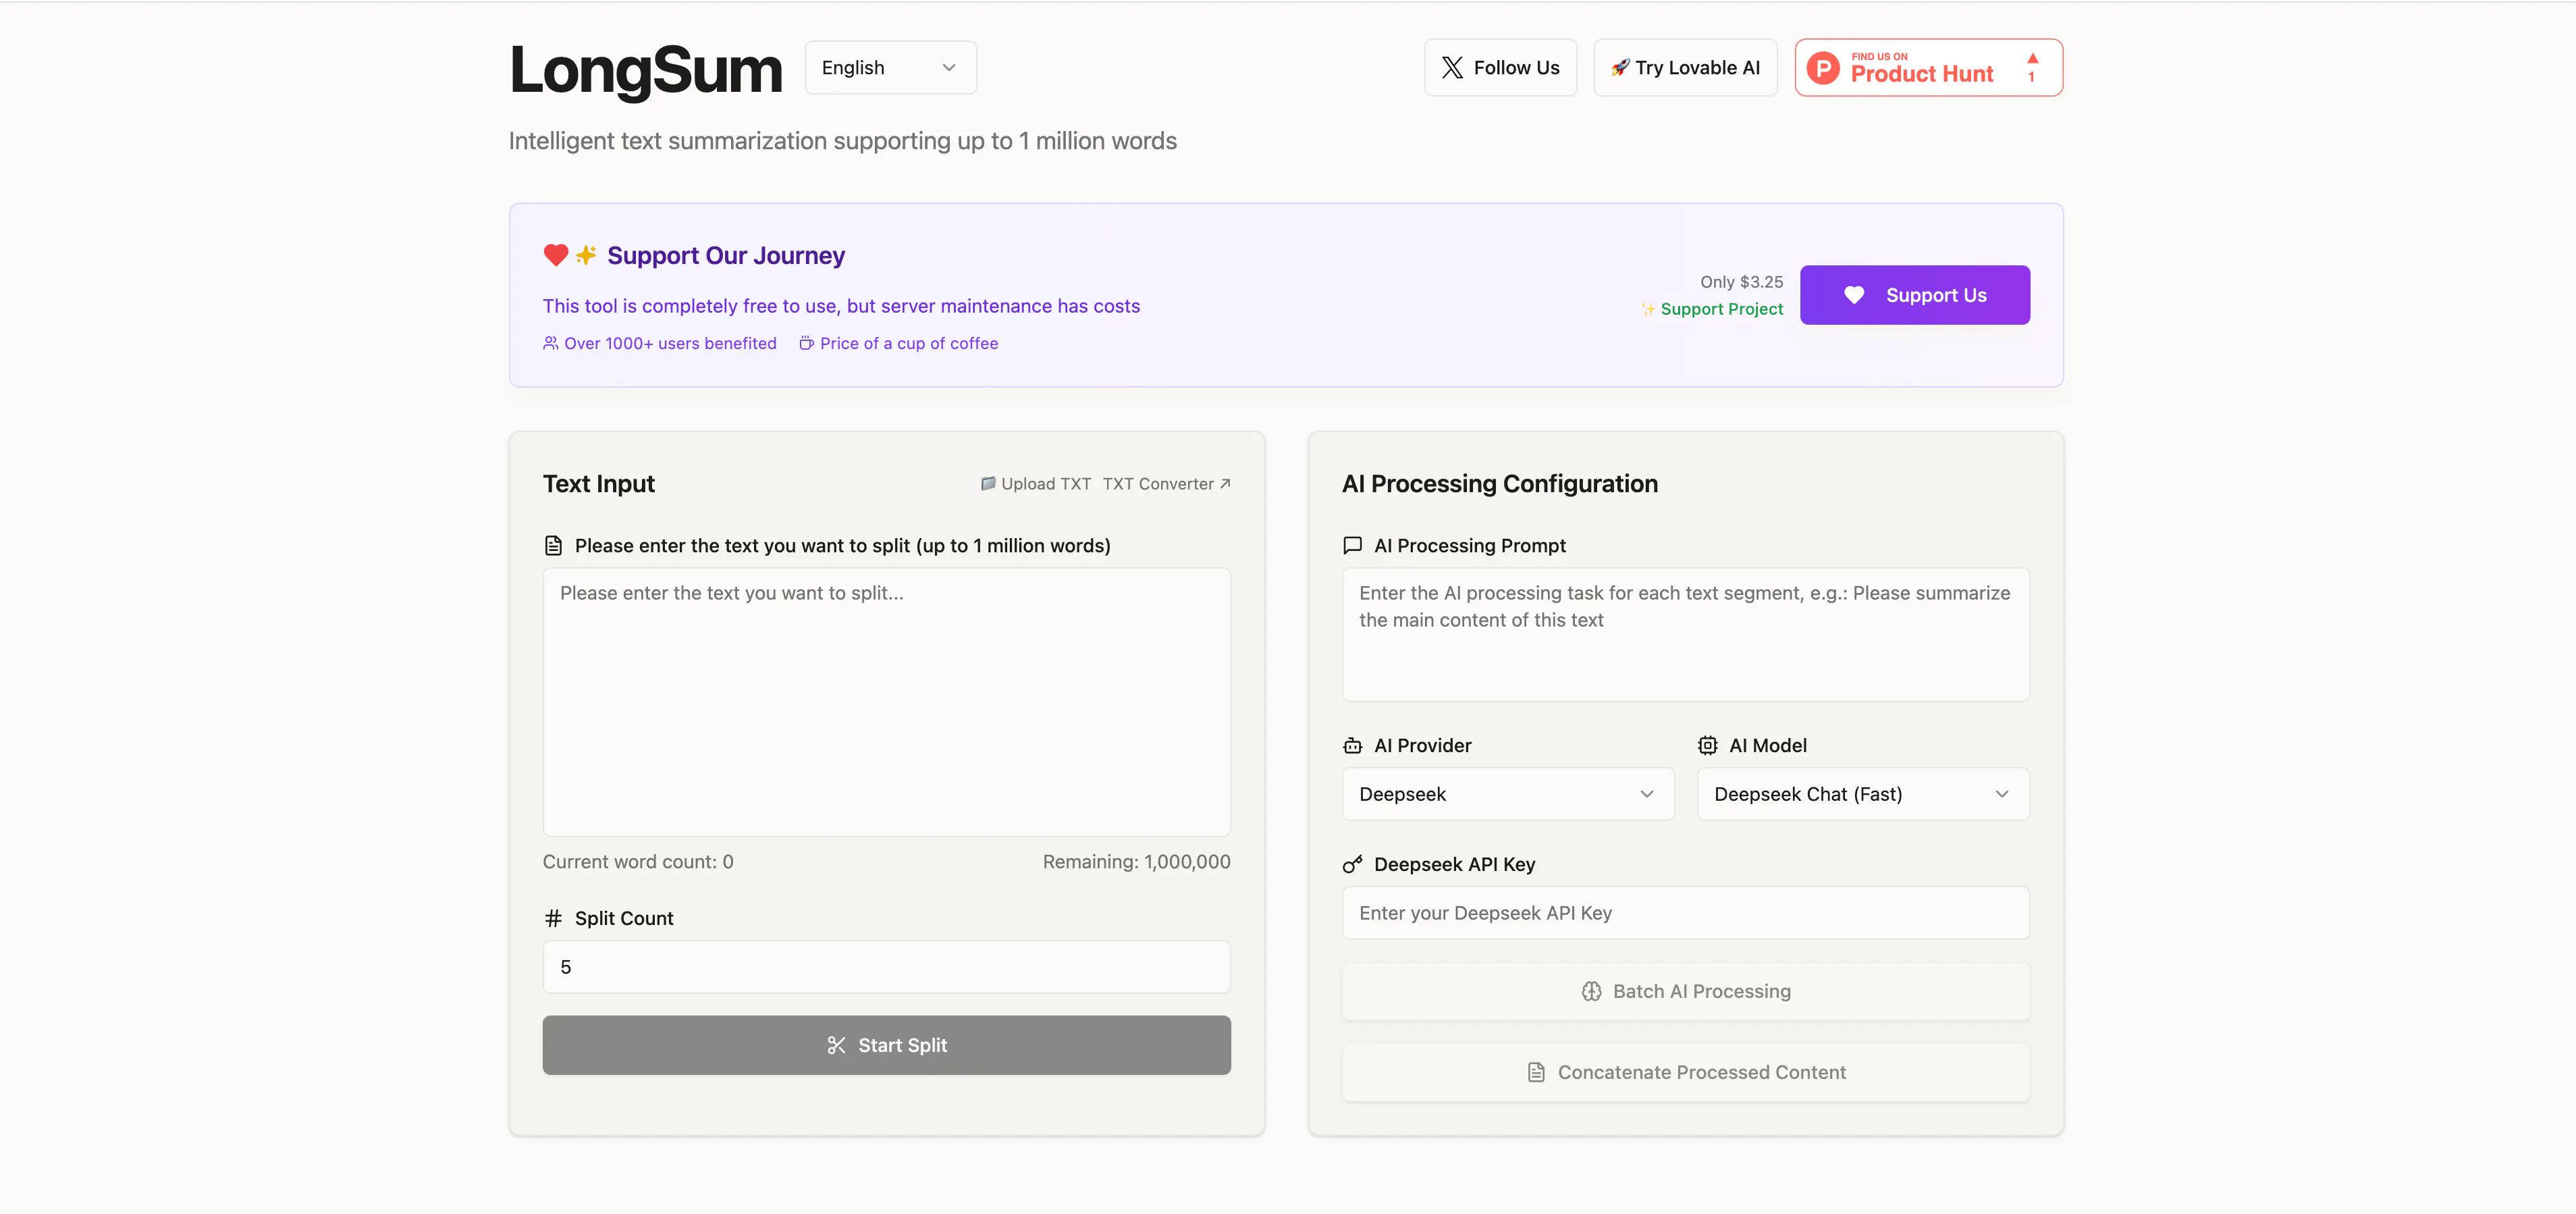The width and height of the screenshot is (2576, 1214).
Task: Open the TXT Converter link
Action: (x=1166, y=484)
